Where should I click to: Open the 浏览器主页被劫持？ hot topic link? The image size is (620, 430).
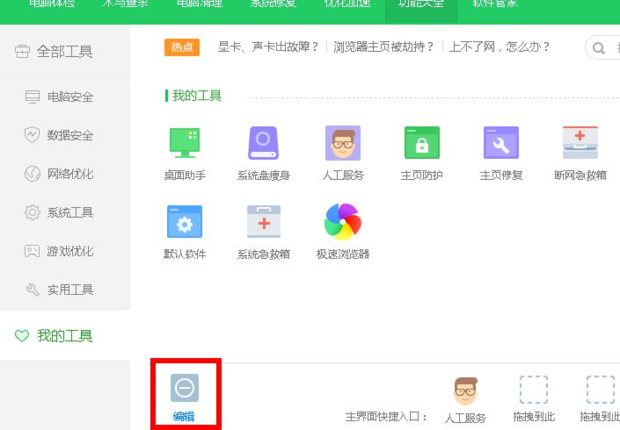[x=384, y=47]
